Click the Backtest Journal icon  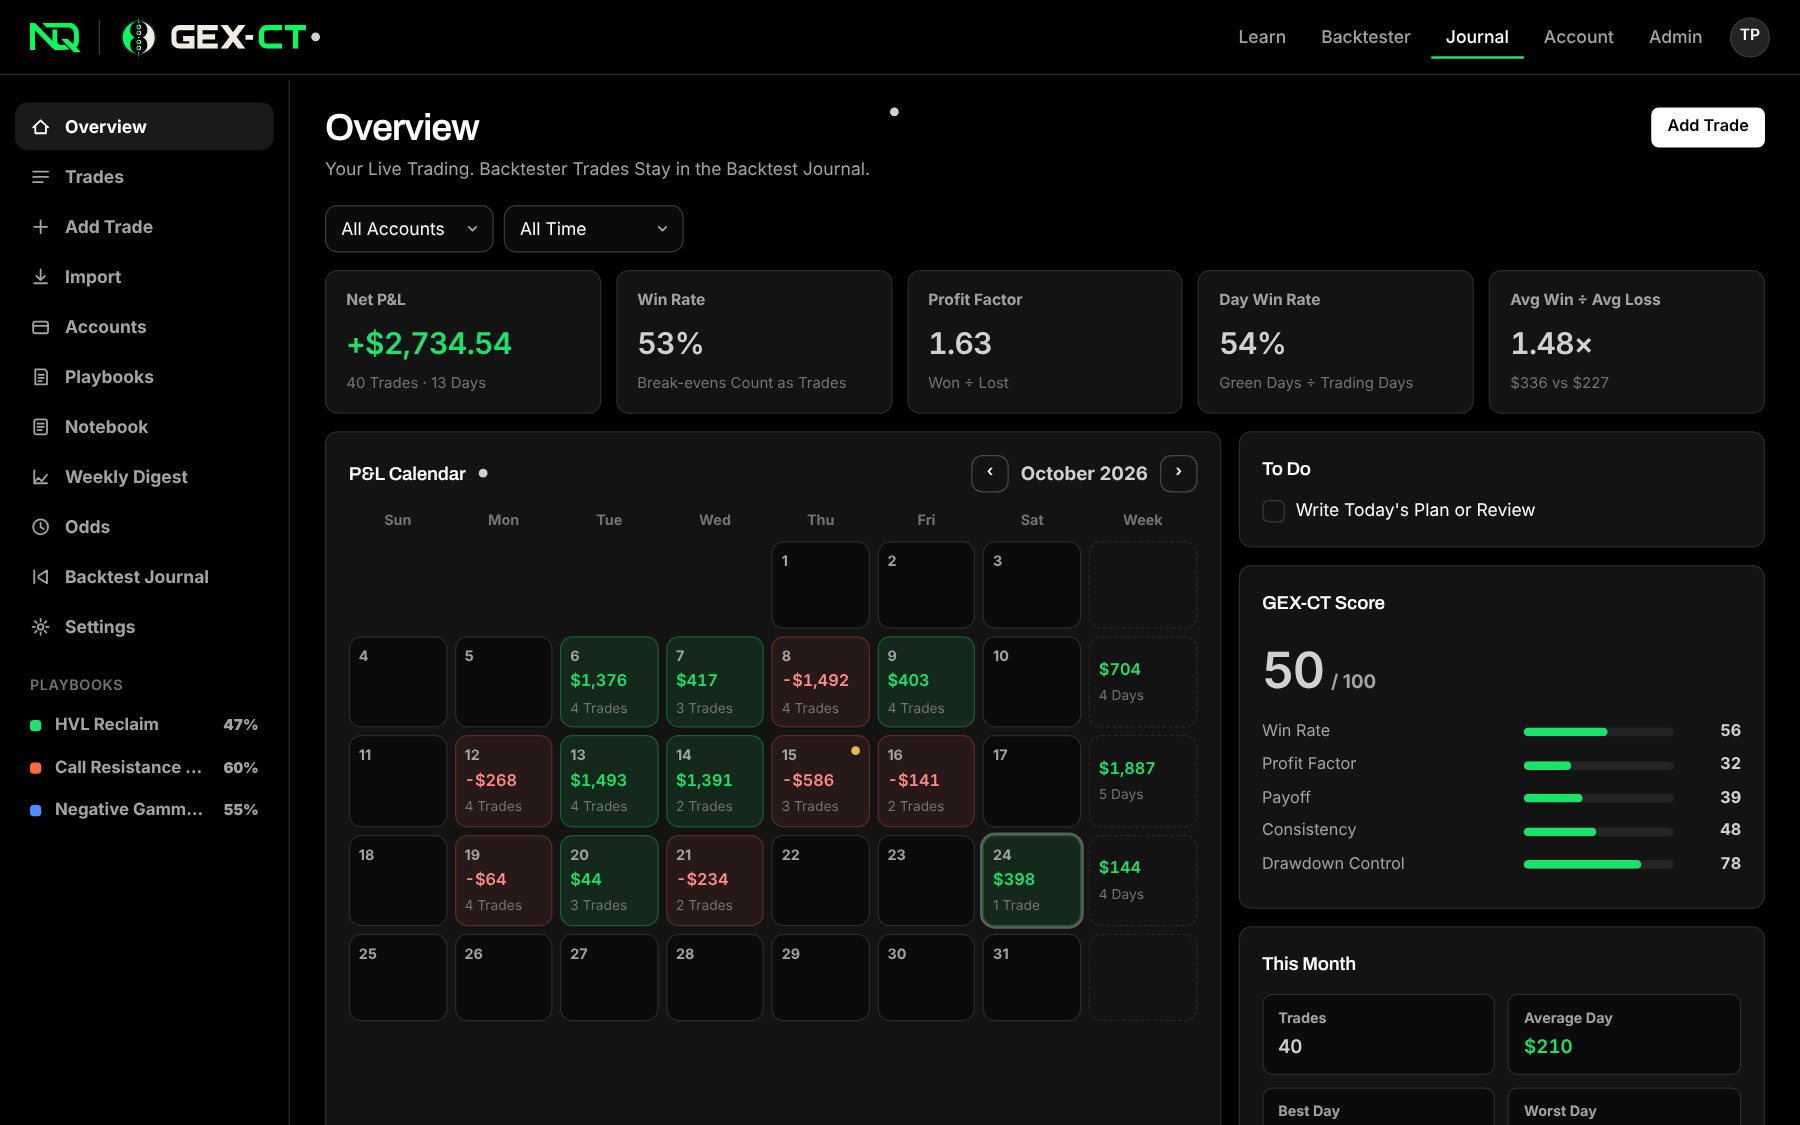click(x=41, y=577)
